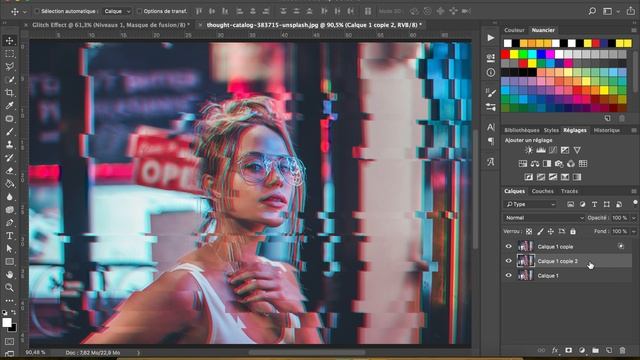
Task: Add a Black & White adjustment
Action: (547, 164)
